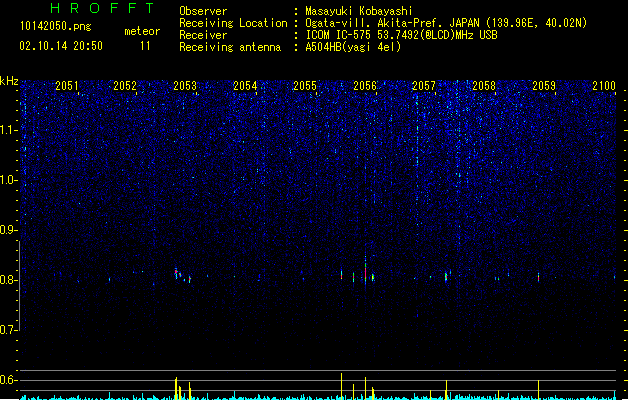The image size is (629, 400).
Task: Click the 2054 time marker
Action: pos(245,86)
